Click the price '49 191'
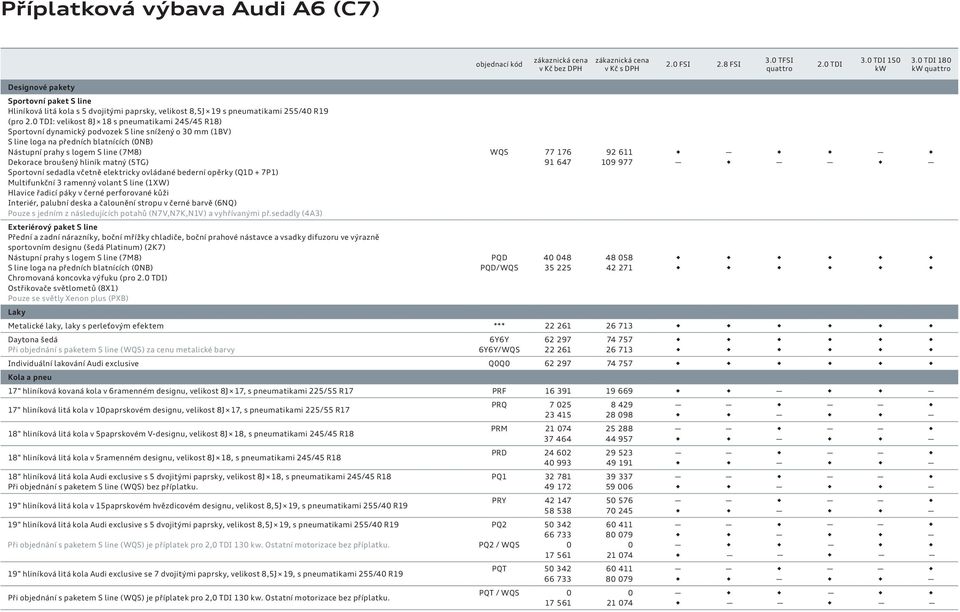960x612 pixels. tap(619, 463)
